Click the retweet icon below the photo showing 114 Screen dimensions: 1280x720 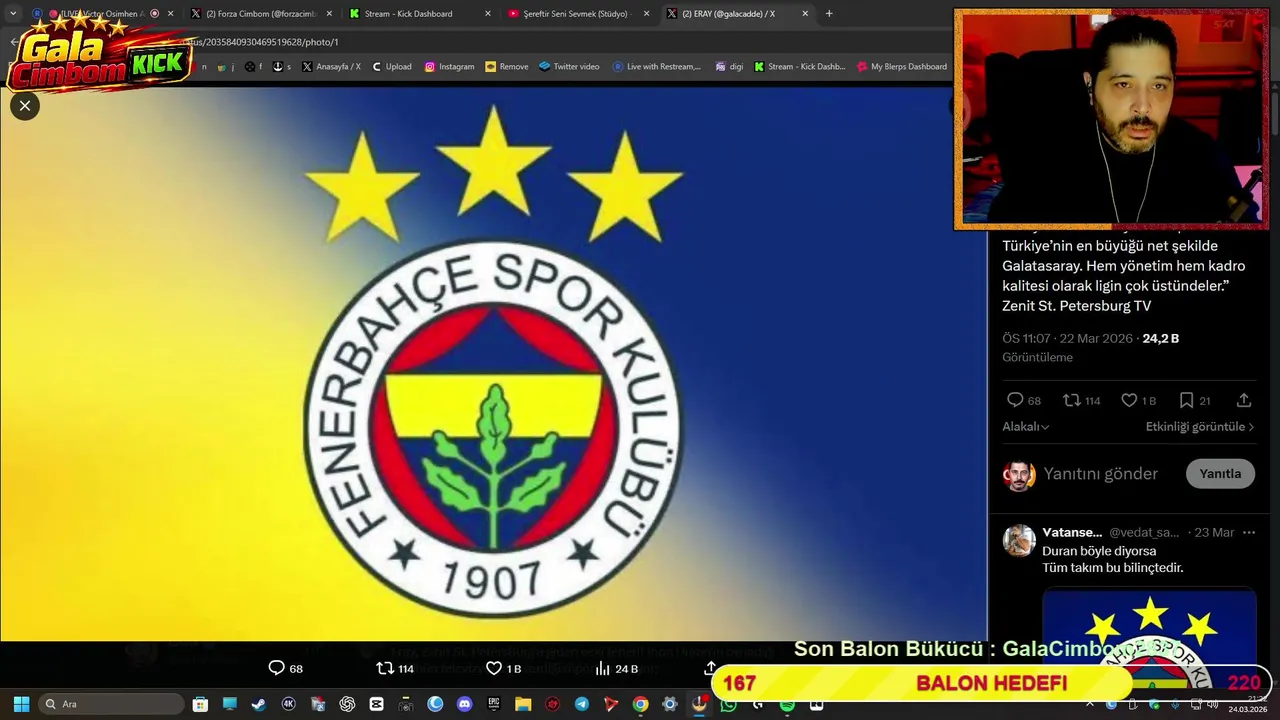click(x=384, y=668)
